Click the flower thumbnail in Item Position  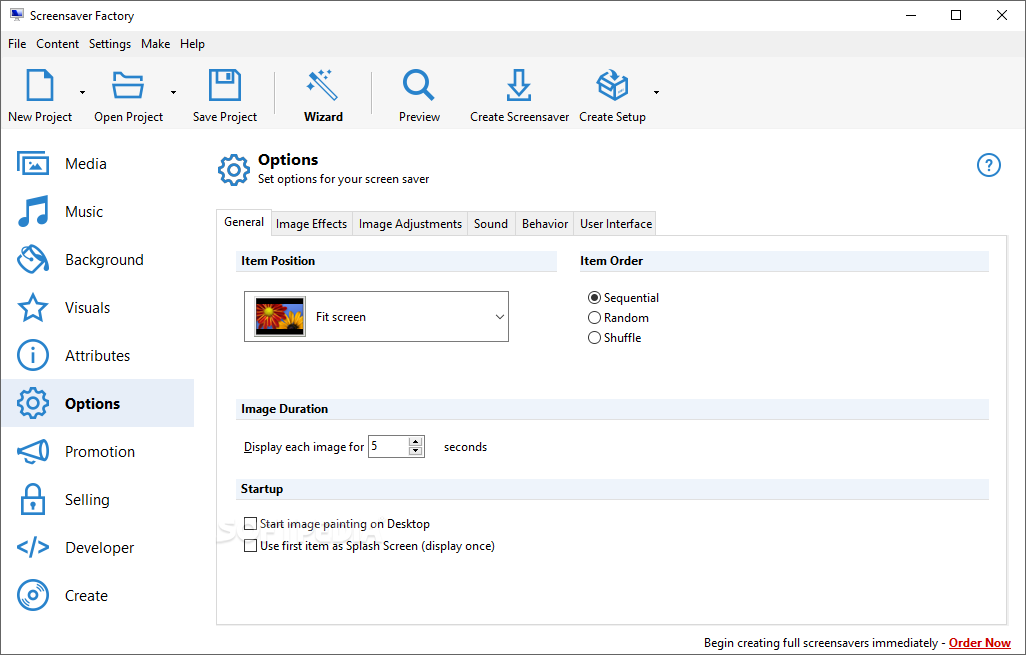click(280, 317)
